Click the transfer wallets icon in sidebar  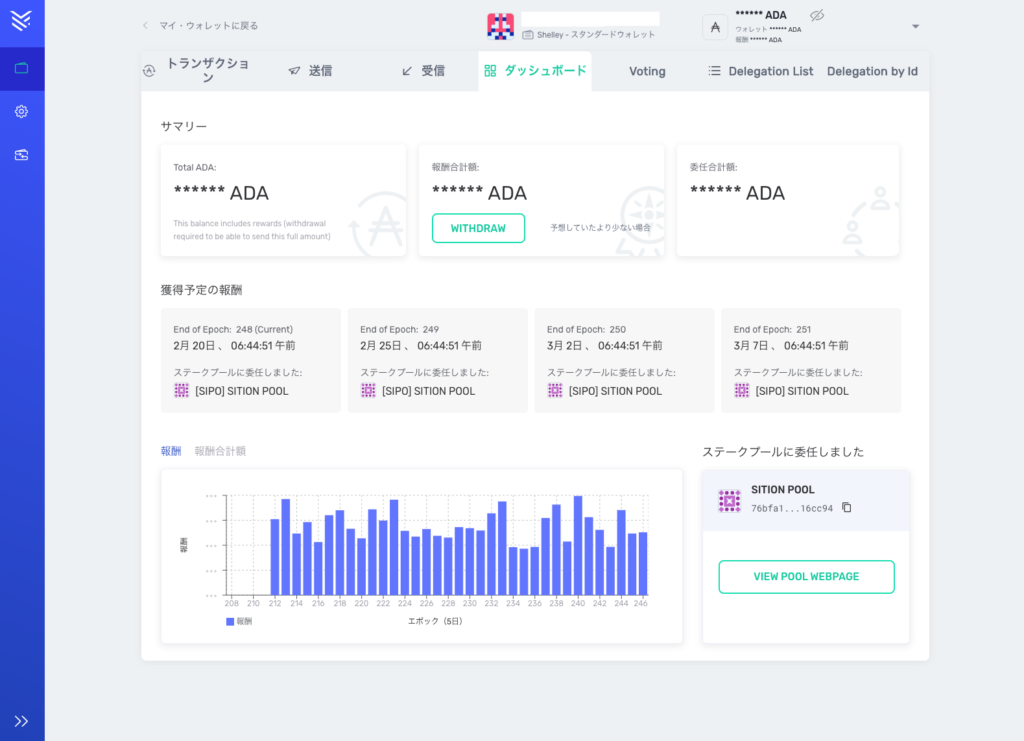point(21,155)
